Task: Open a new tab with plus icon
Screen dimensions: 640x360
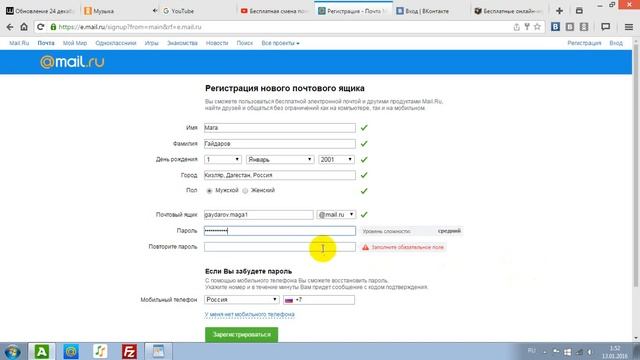Action: coord(560,11)
